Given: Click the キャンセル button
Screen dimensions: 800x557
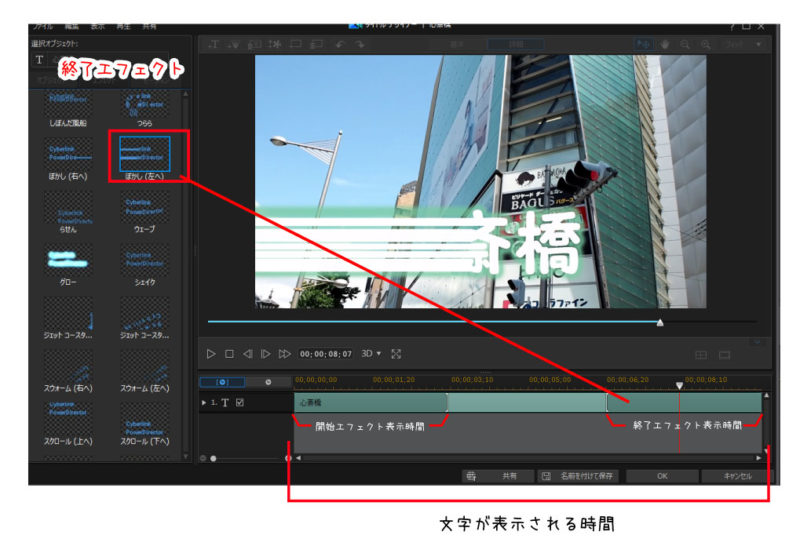Looking at the screenshot, I should [736, 476].
